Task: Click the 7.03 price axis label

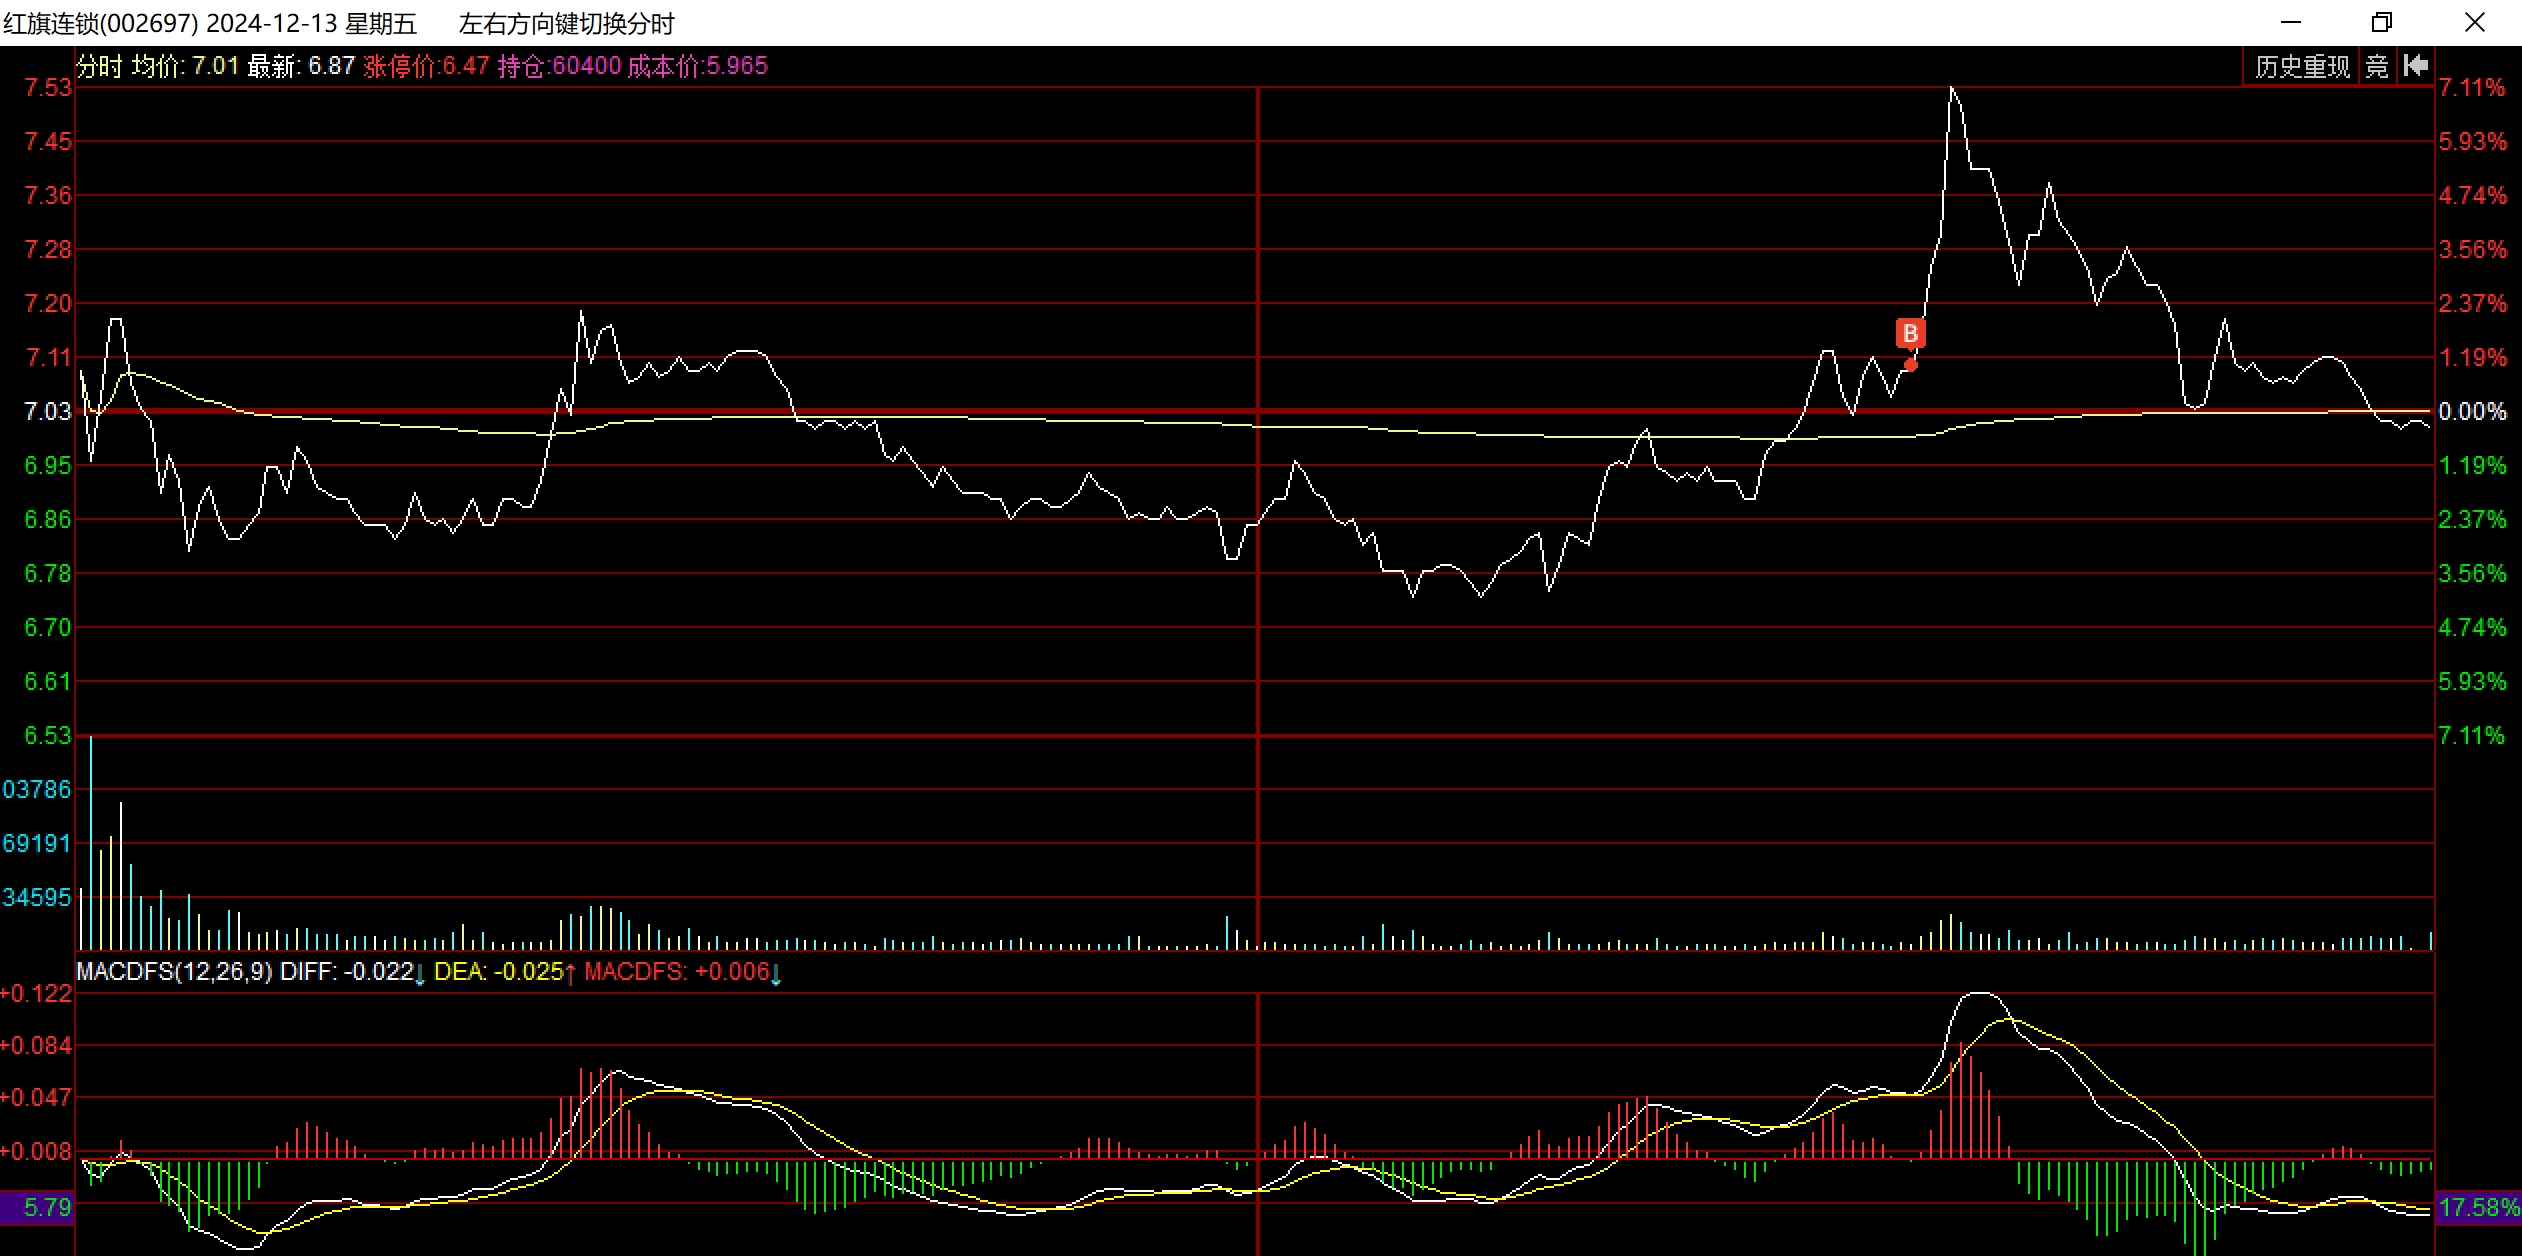Action: 47,411
